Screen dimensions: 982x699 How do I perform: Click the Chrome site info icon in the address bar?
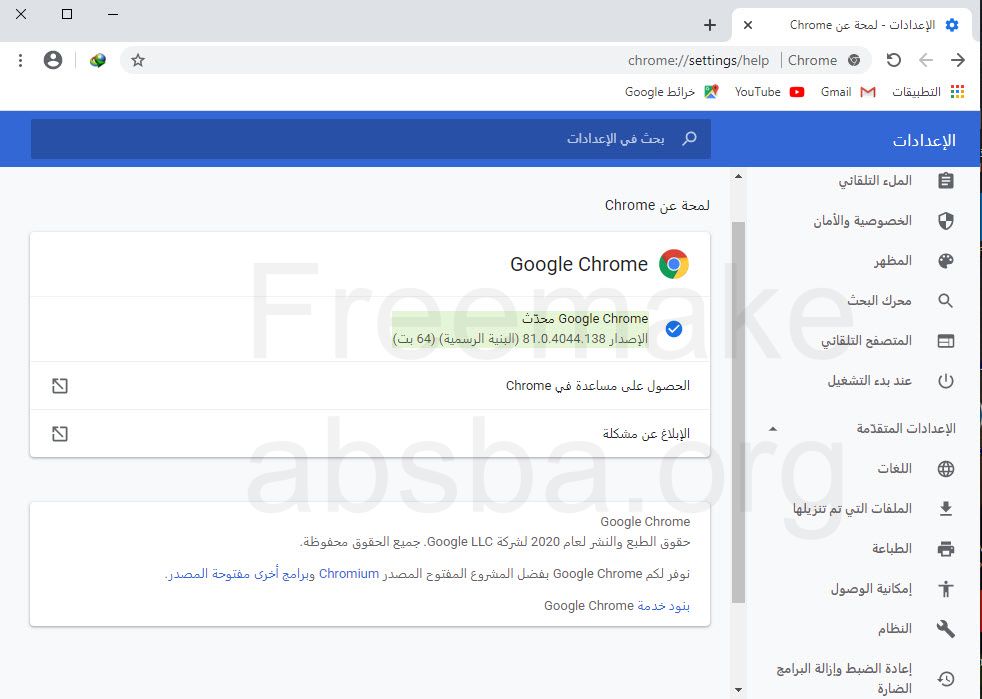(x=854, y=60)
